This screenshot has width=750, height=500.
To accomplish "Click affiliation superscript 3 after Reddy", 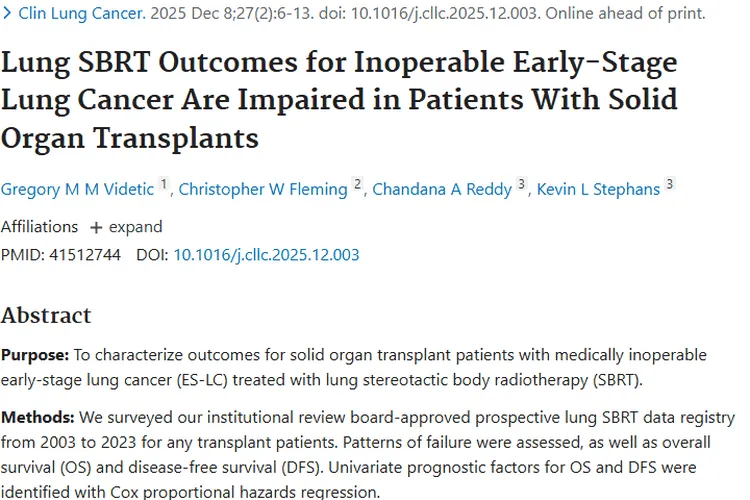I will (x=521, y=185).
